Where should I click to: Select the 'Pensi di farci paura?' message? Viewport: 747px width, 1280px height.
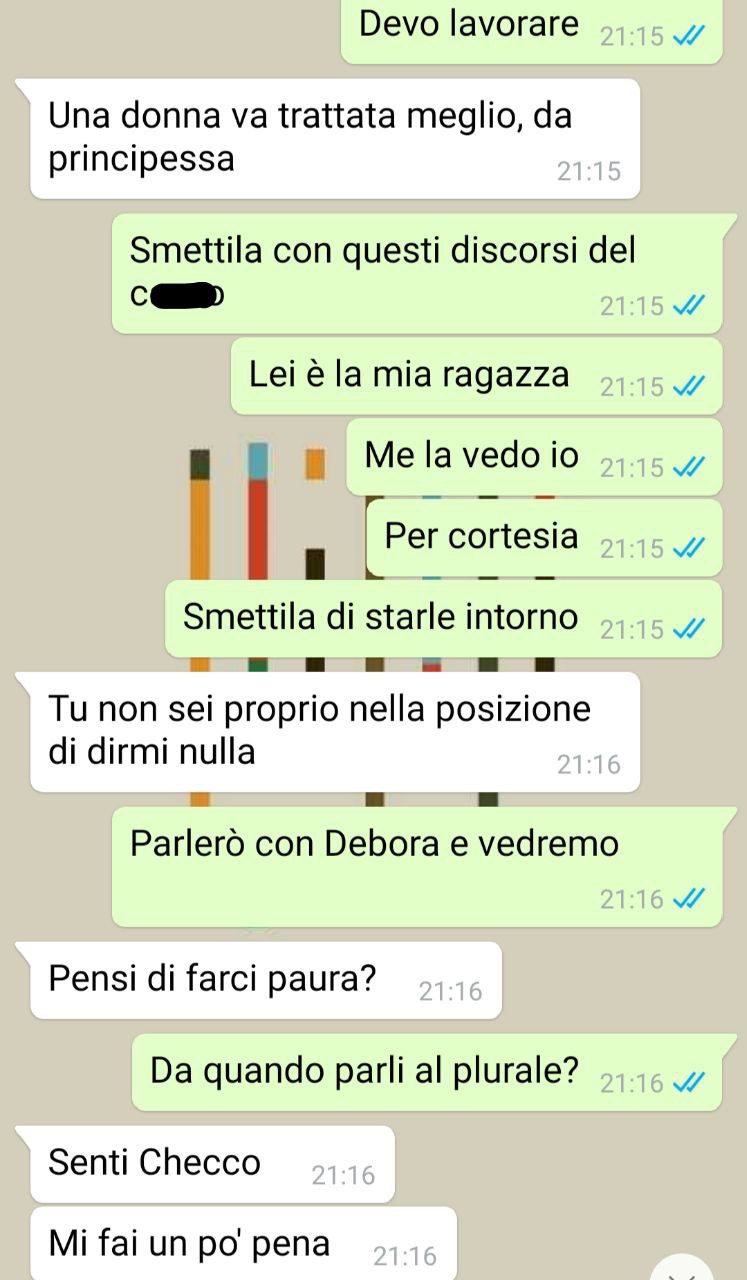pyautogui.click(x=266, y=980)
